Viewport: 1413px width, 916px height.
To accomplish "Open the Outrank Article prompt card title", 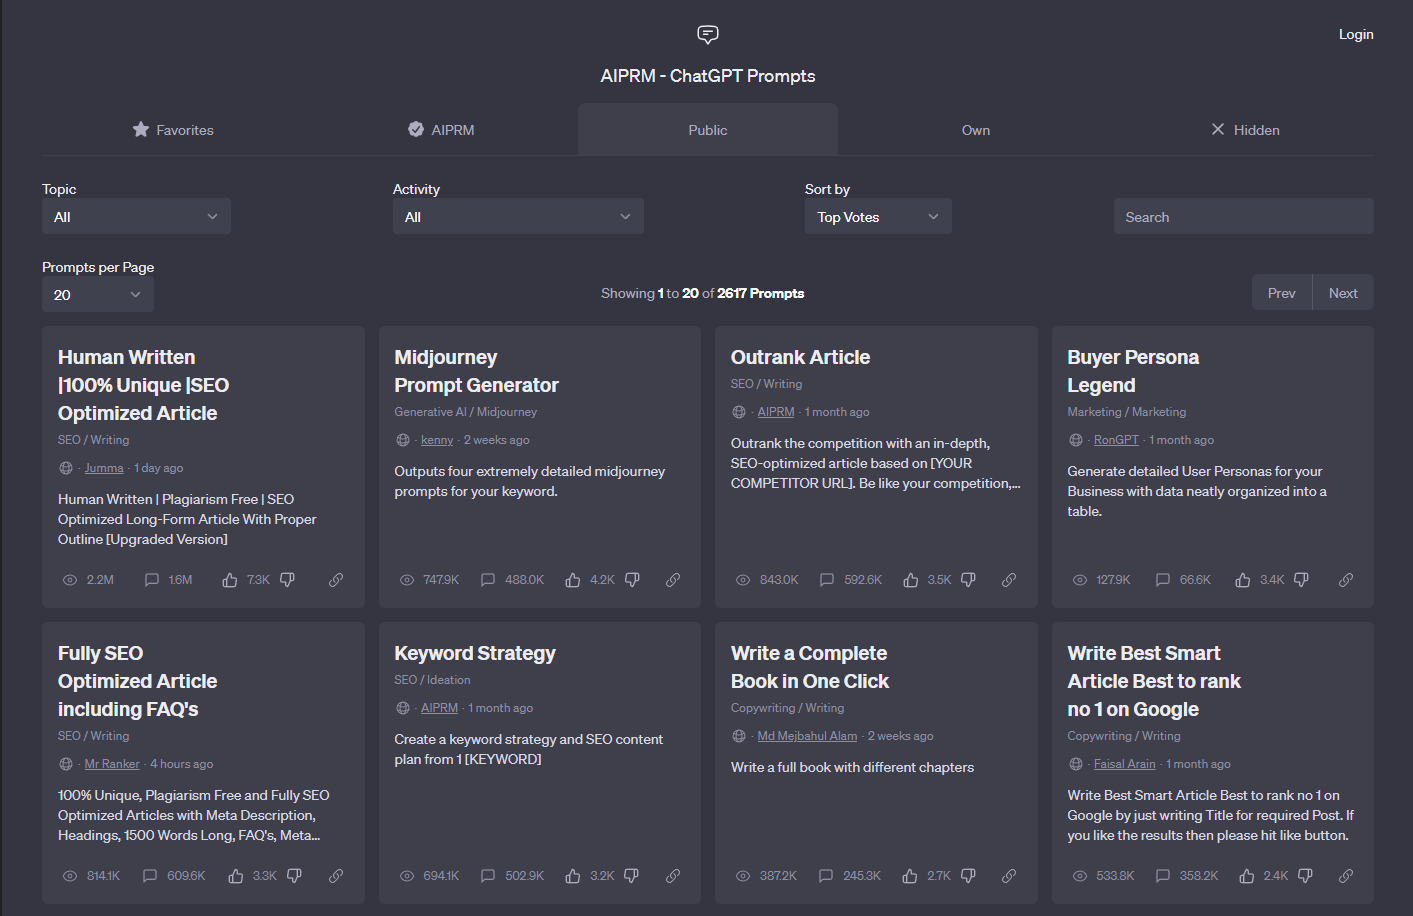I will 800,357.
